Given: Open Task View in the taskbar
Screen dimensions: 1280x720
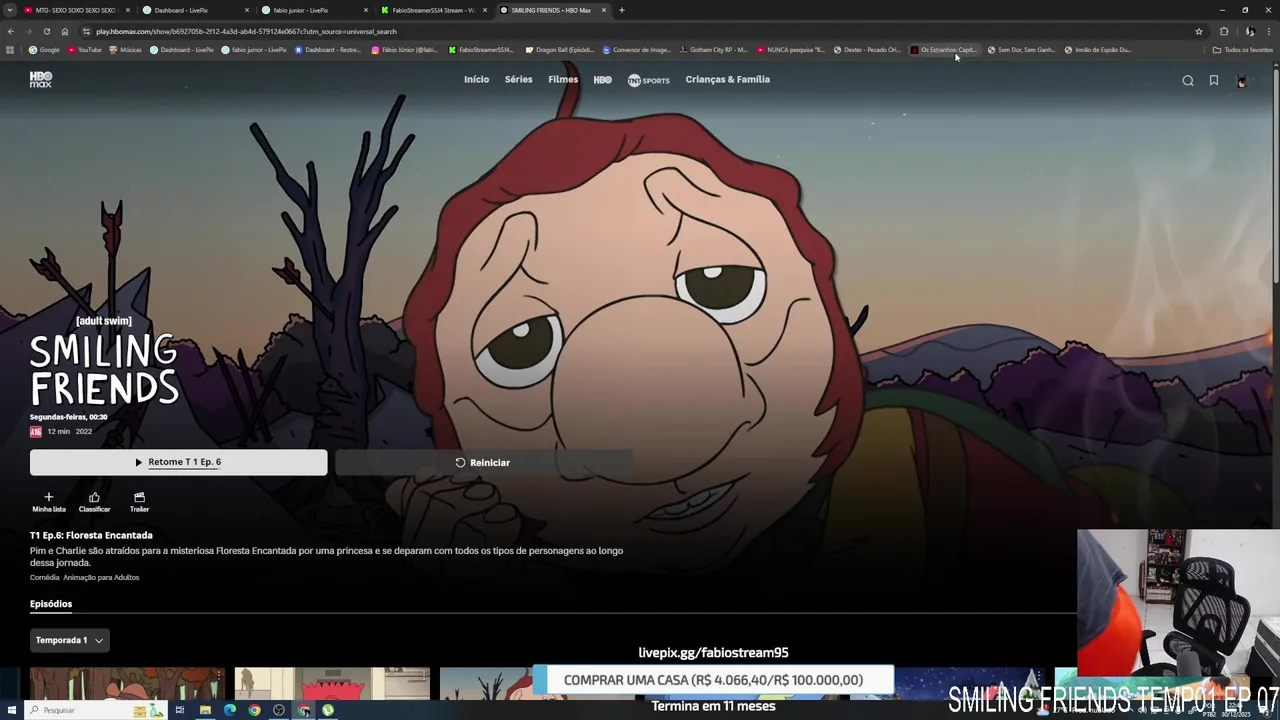Looking at the screenshot, I should pos(180,710).
